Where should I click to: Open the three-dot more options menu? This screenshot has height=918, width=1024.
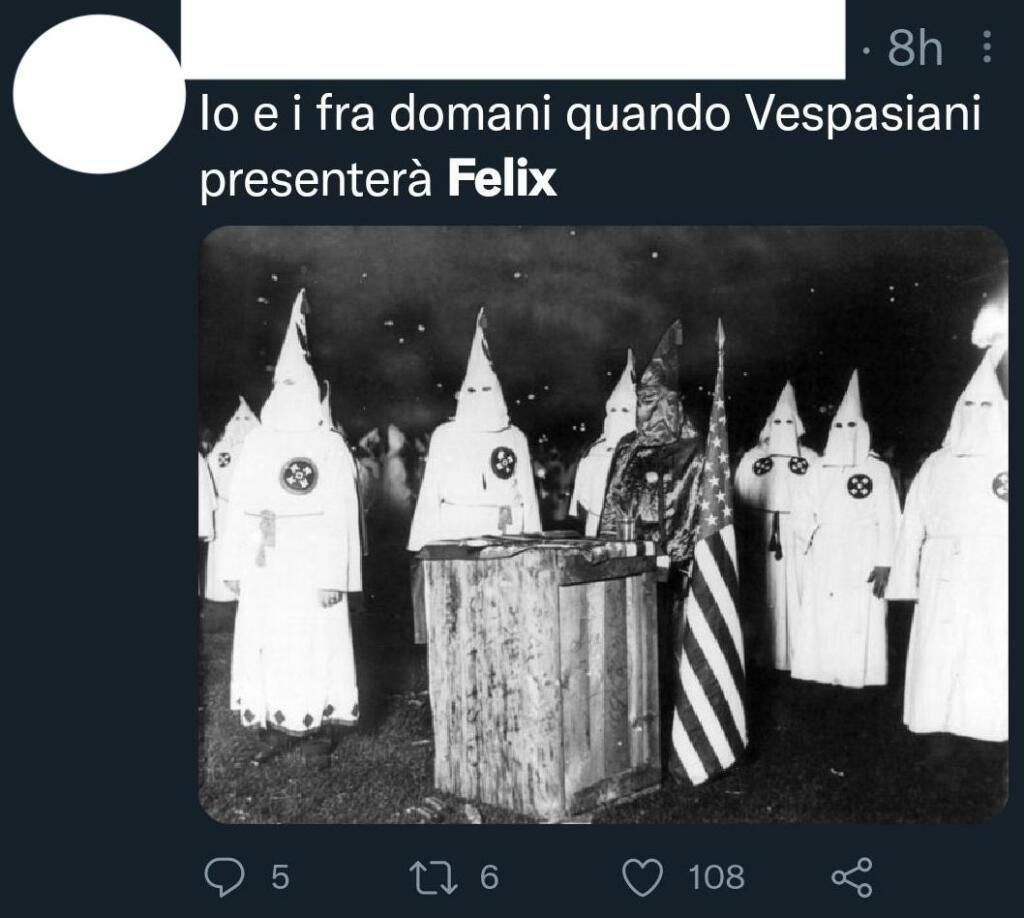[x=987, y=47]
